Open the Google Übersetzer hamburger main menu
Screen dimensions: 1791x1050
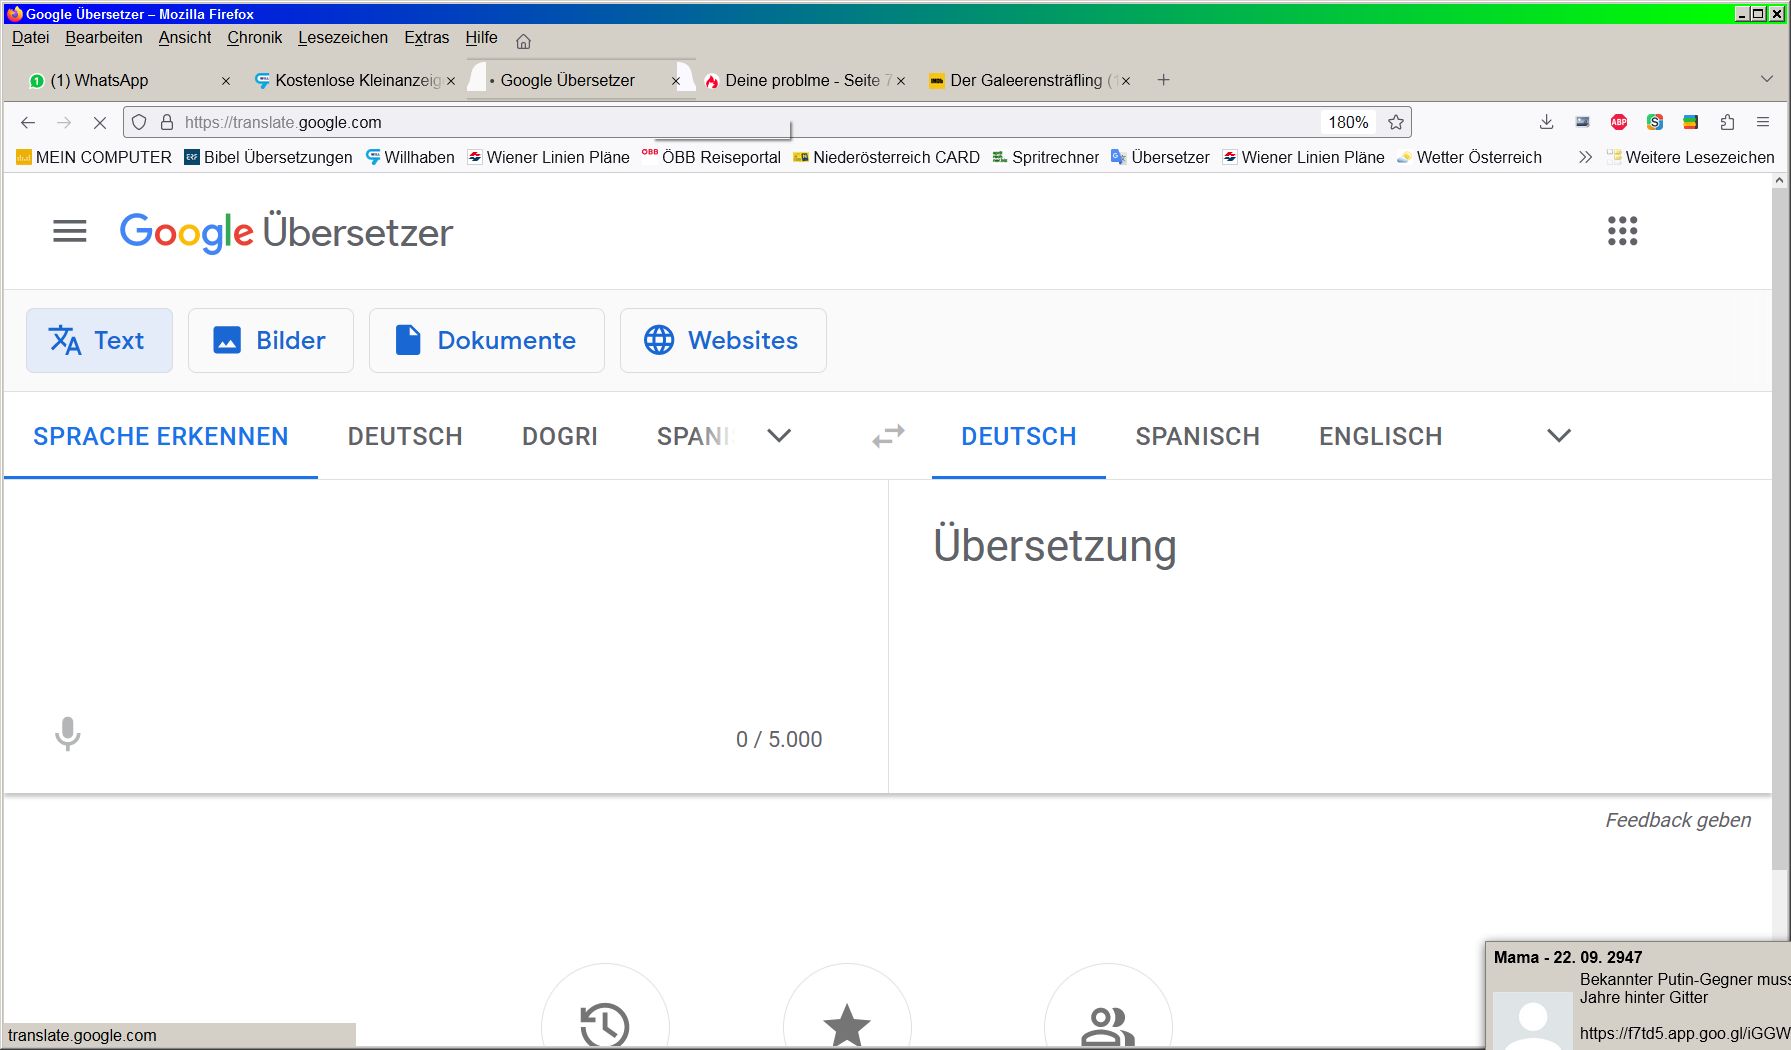pyautogui.click(x=70, y=232)
